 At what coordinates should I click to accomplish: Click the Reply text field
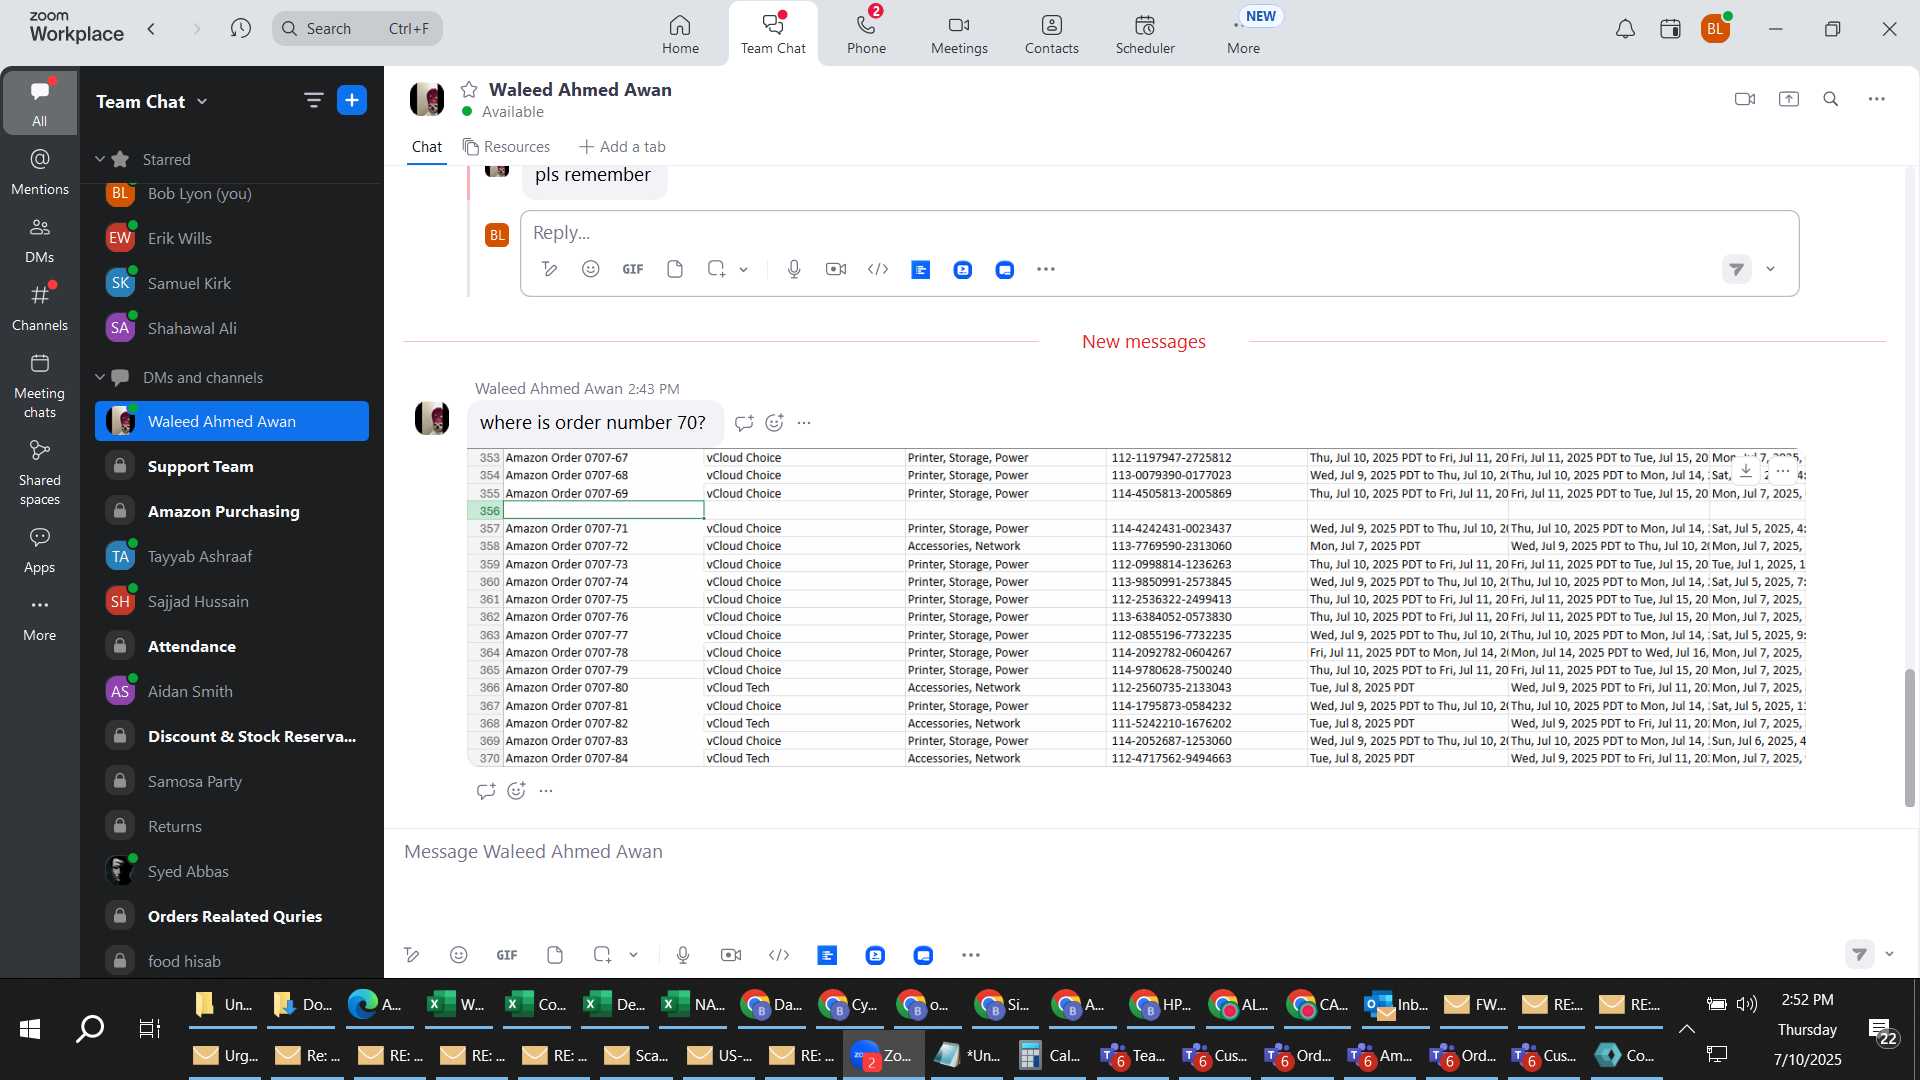[x=1159, y=233]
